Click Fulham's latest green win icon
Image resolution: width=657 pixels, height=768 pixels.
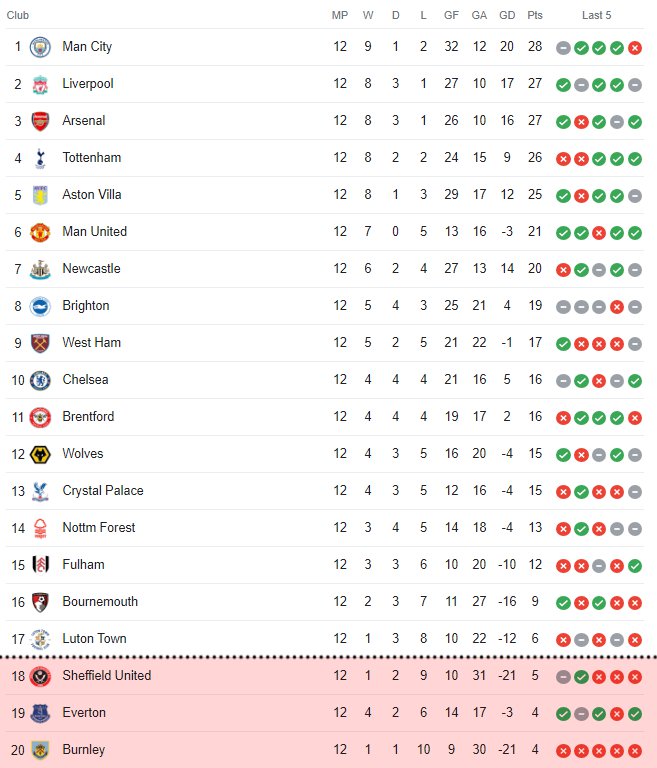pos(635,566)
